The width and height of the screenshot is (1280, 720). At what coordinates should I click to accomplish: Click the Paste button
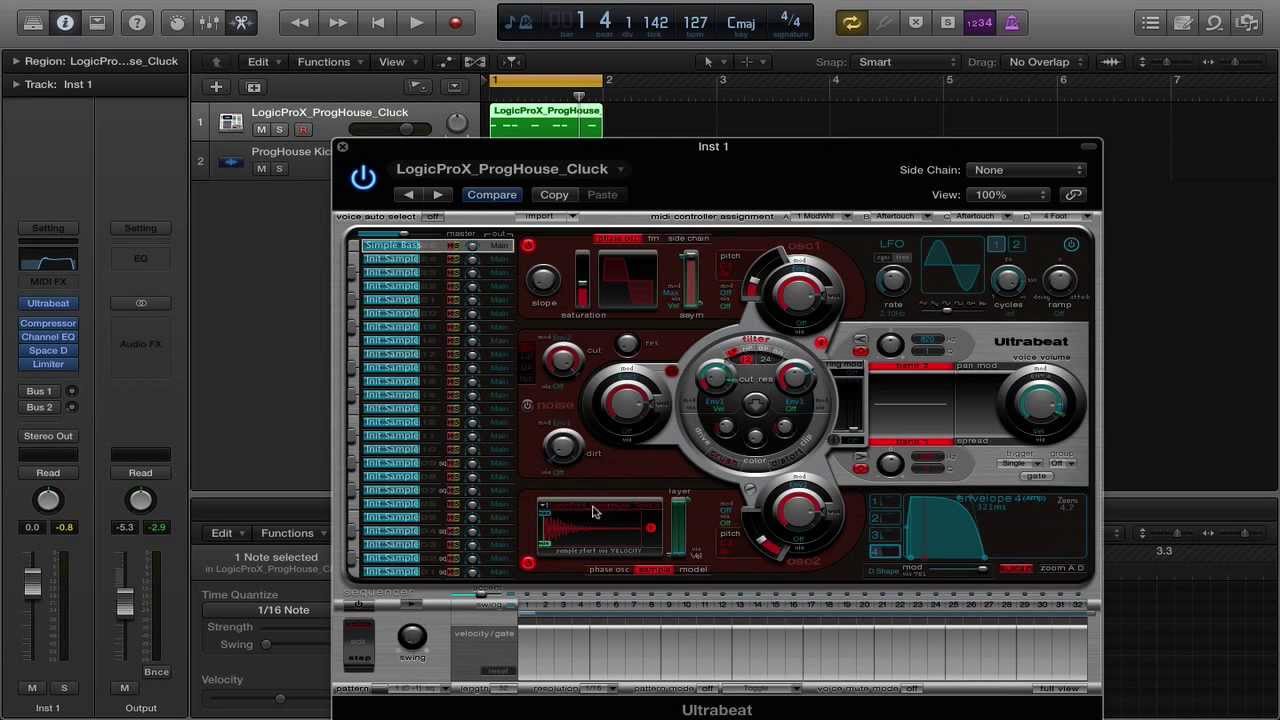tap(602, 195)
